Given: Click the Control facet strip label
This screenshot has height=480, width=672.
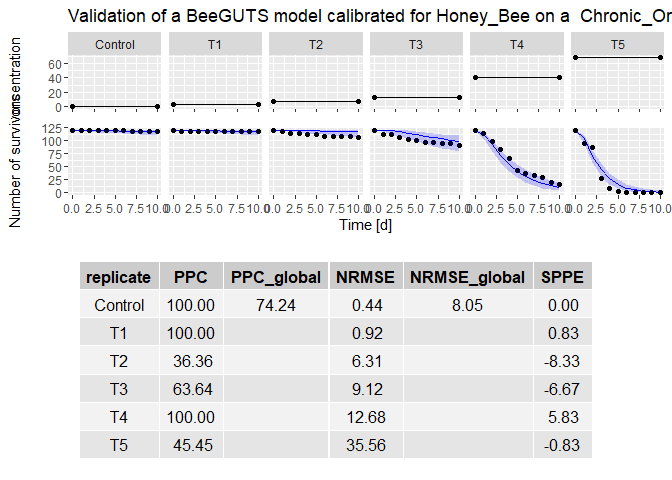Looking at the screenshot, I should 115,45.
